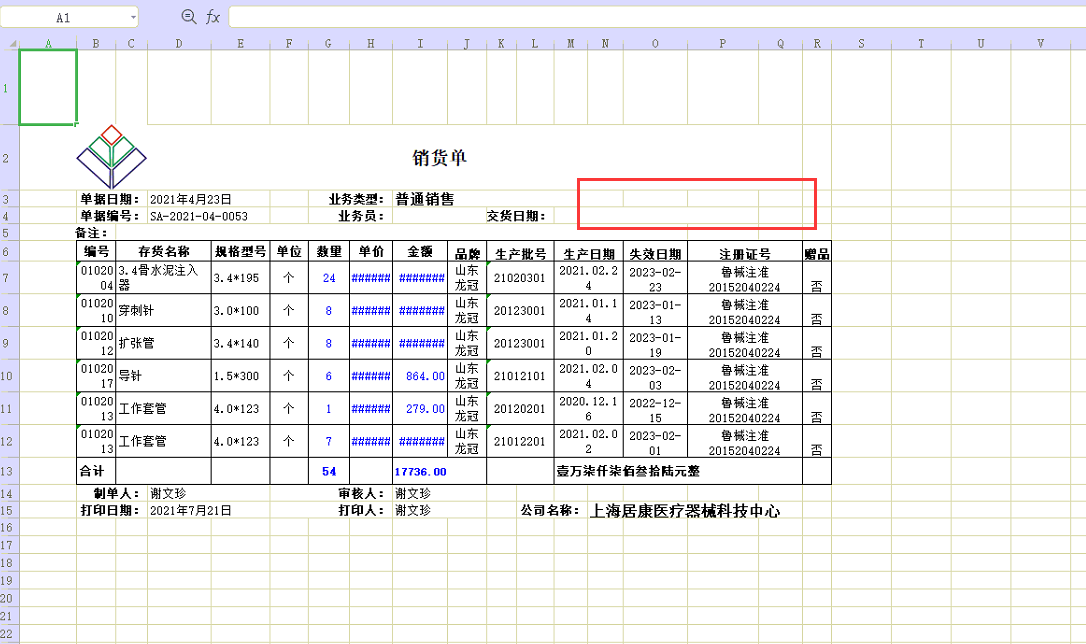Click into the formula bar input
Image resolution: width=1086 pixels, height=644 pixels.
click(657, 17)
